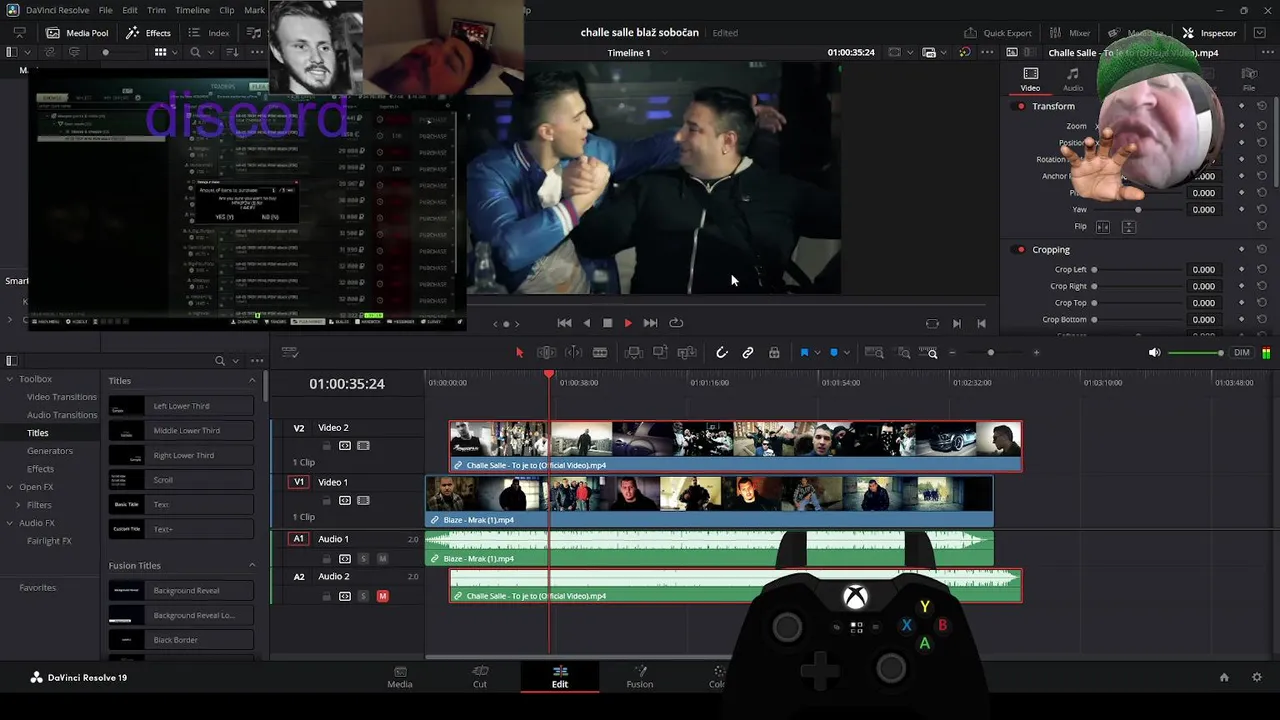Click the Overwrite Clip toolbar icon
Image resolution: width=1280 pixels, height=720 pixels.
[660, 353]
